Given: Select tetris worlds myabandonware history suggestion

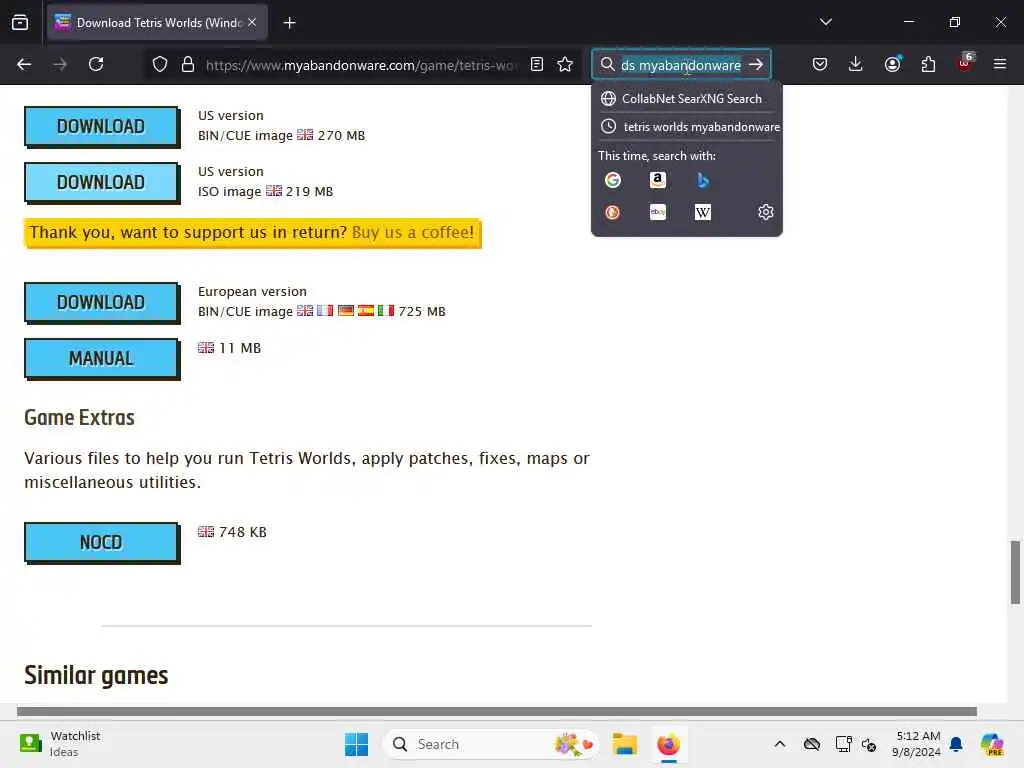Looking at the screenshot, I should tap(686, 127).
